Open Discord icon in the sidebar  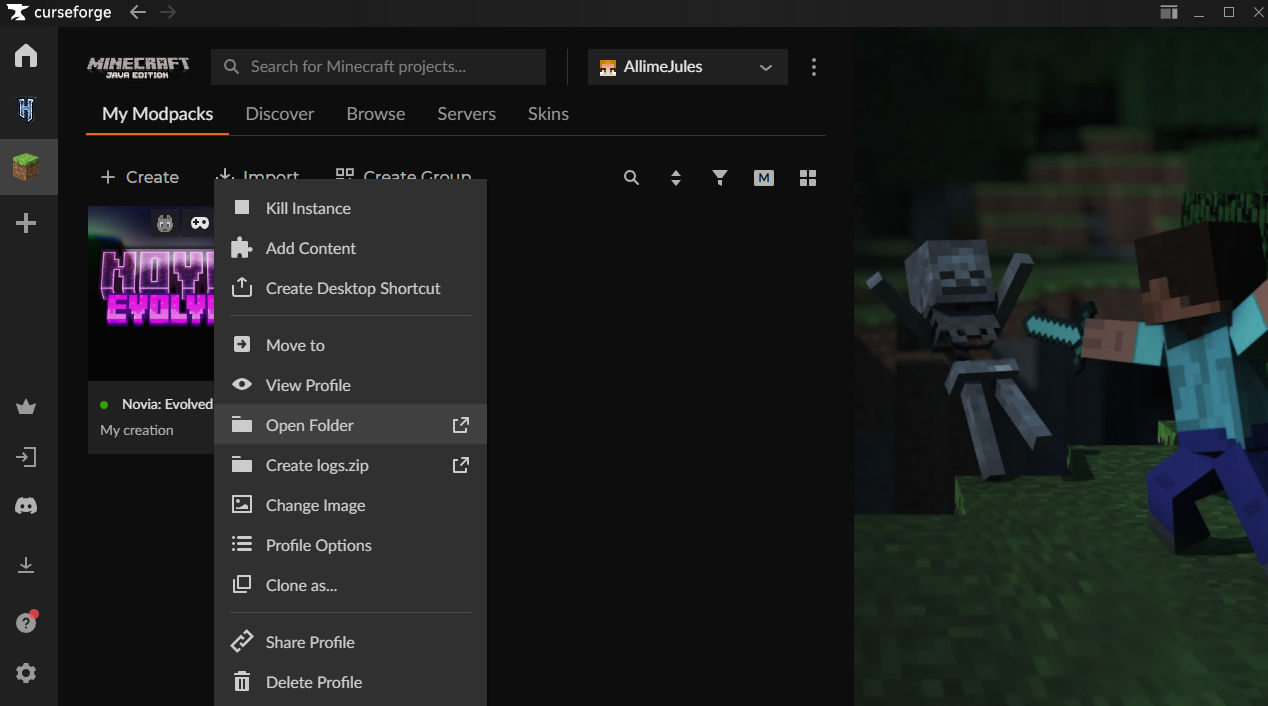click(26, 506)
